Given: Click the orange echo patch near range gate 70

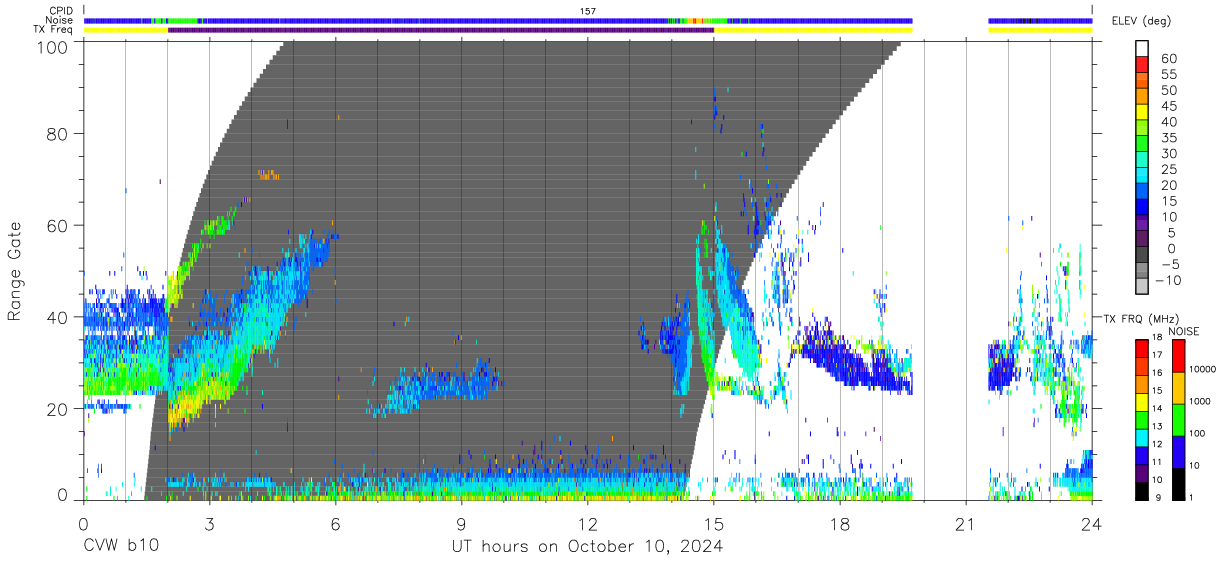Looking at the screenshot, I should (x=268, y=175).
